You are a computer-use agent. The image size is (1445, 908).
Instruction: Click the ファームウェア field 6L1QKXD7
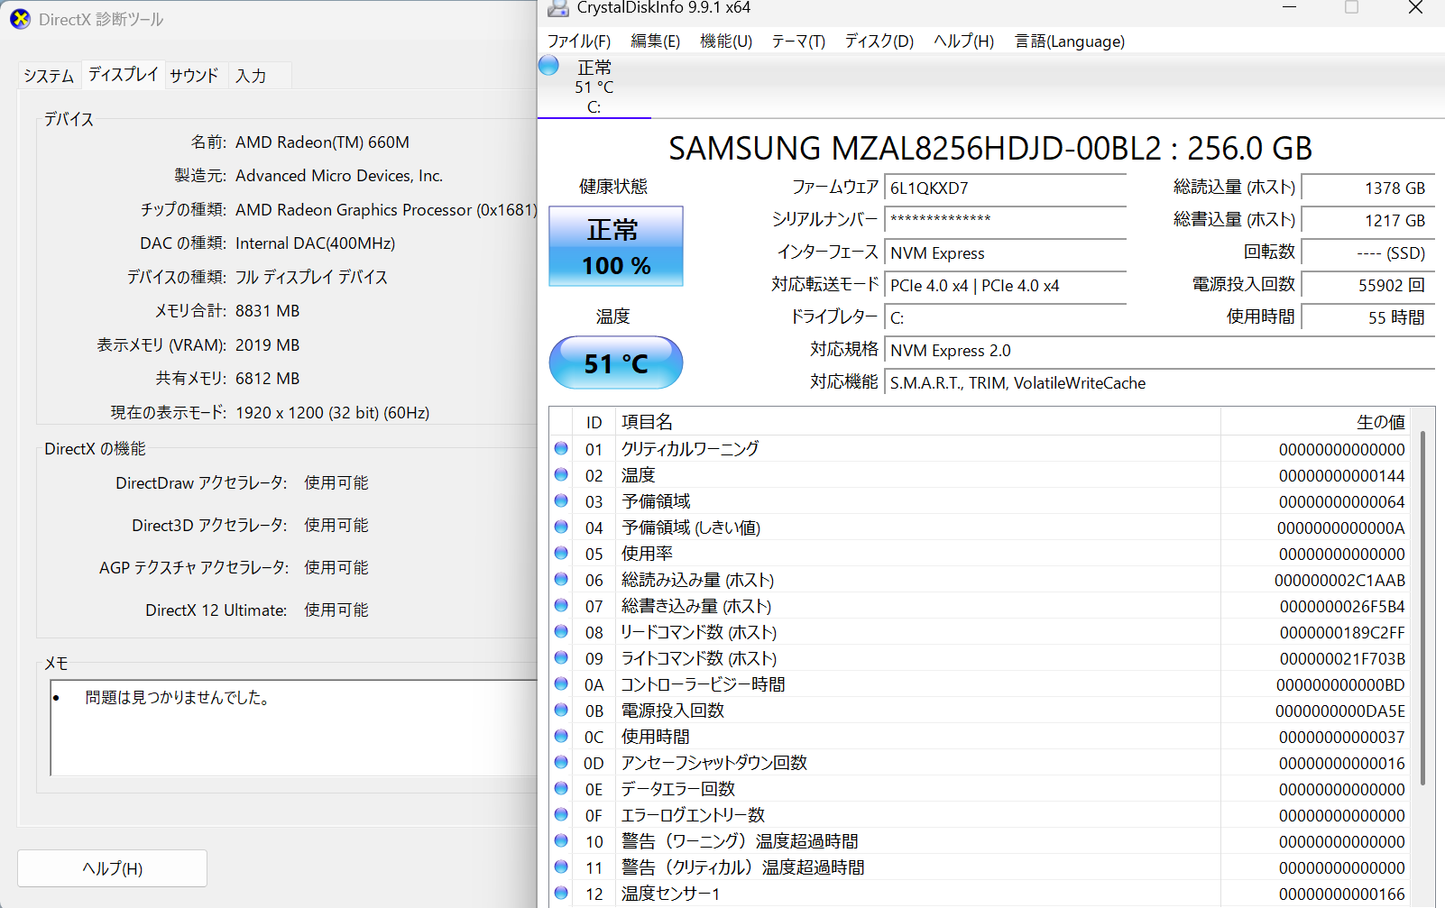pos(1005,188)
